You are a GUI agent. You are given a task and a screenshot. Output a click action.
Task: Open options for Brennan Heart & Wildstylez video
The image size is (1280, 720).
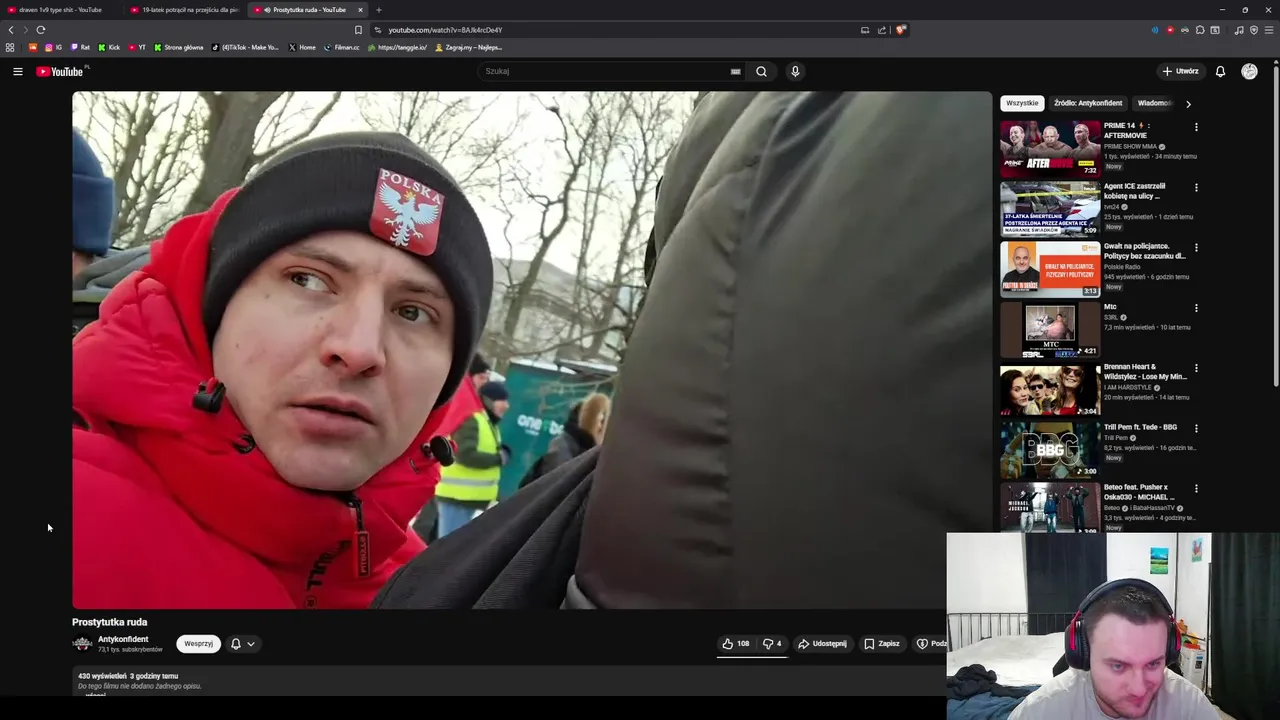coord(1196,368)
